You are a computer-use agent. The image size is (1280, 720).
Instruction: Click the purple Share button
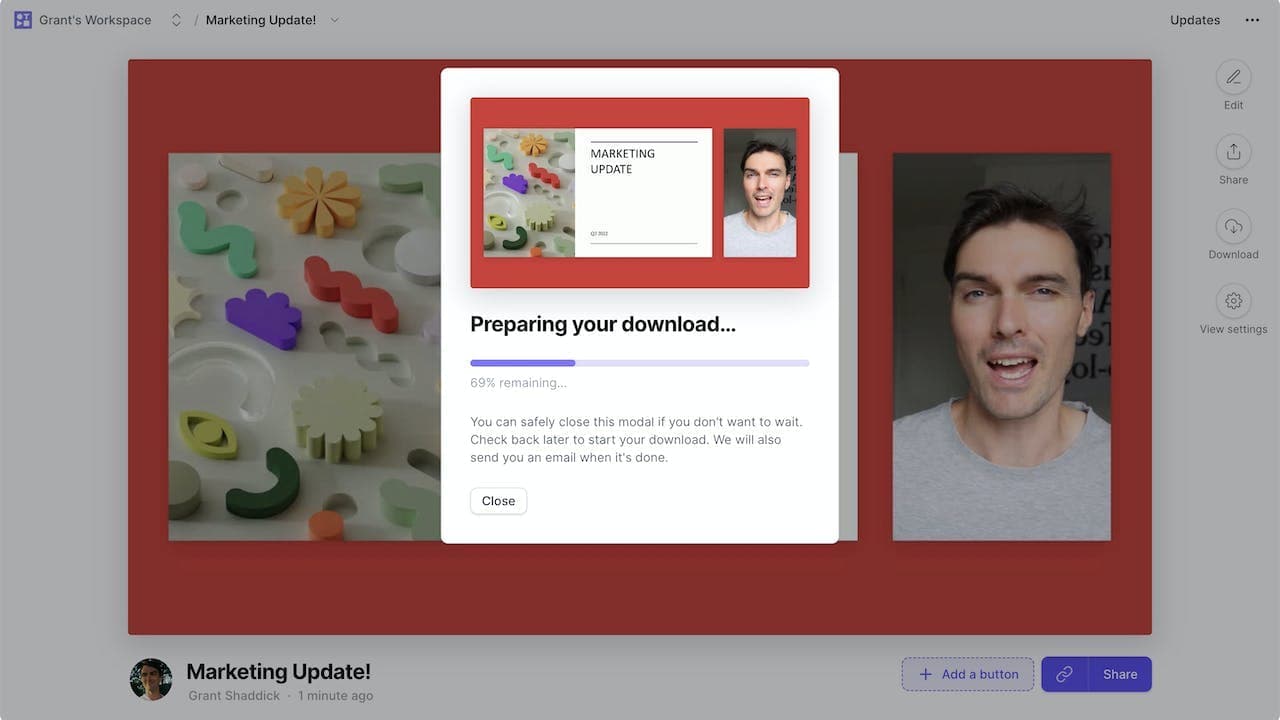pyautogui.click(x=1120, y=674)
